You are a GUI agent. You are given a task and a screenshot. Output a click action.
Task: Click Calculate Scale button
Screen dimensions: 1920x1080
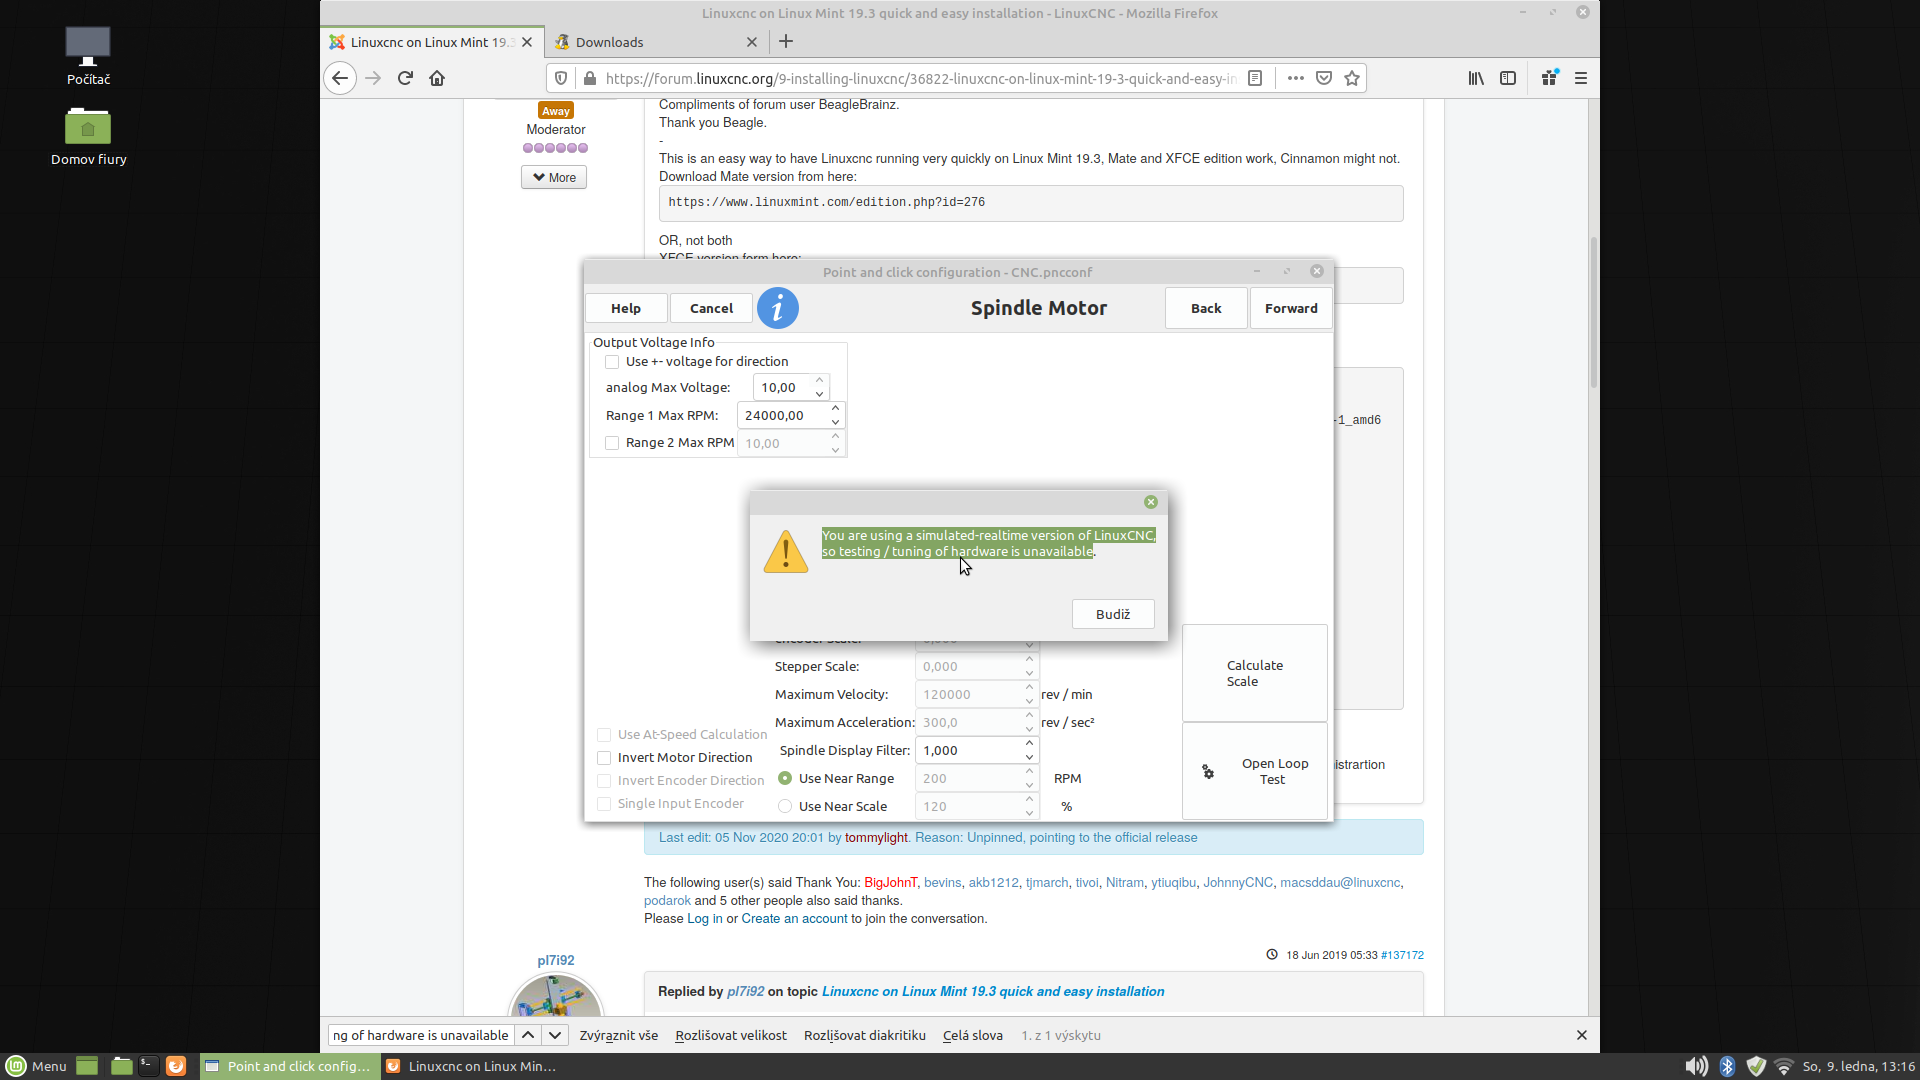tap(1255, 673)
